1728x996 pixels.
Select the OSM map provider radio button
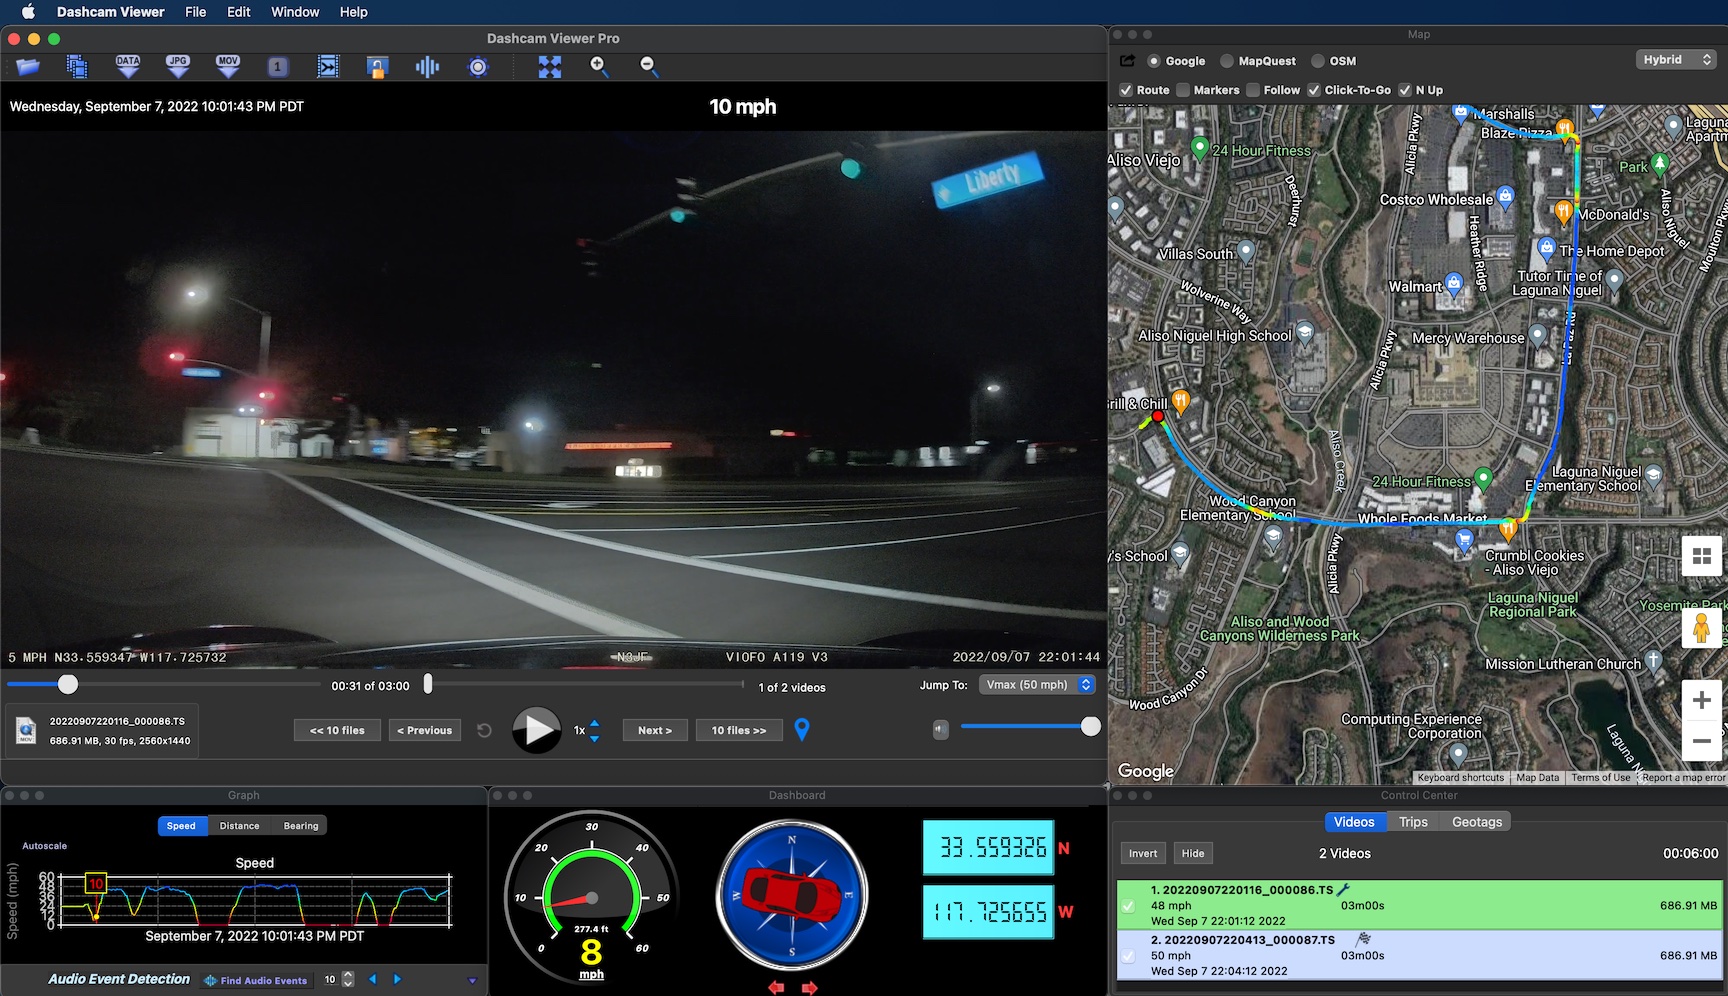pos(1318,61)
